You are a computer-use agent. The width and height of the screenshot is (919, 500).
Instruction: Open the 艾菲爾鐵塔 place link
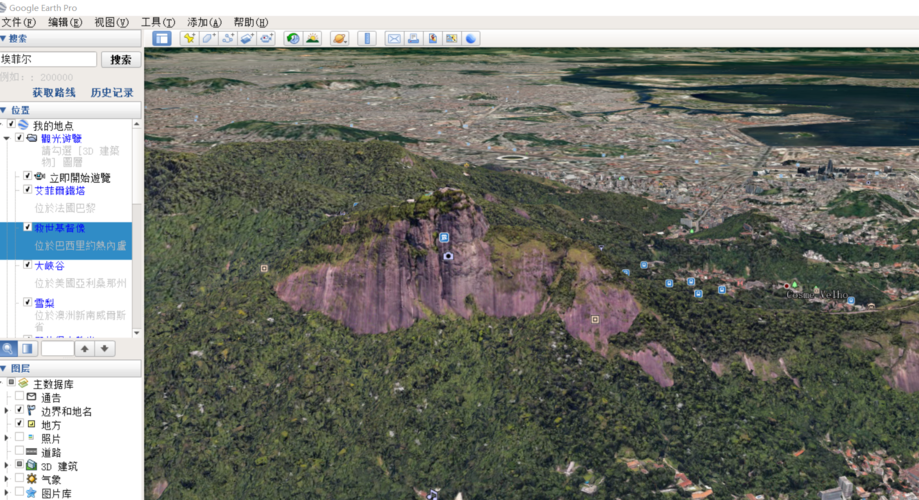pyautogui.click(x=60, y=191)
